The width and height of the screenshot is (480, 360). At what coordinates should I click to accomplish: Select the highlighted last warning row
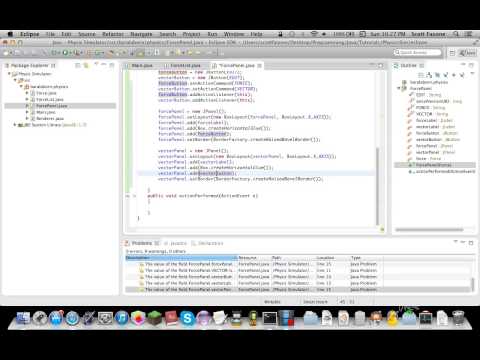coord(298,289)
